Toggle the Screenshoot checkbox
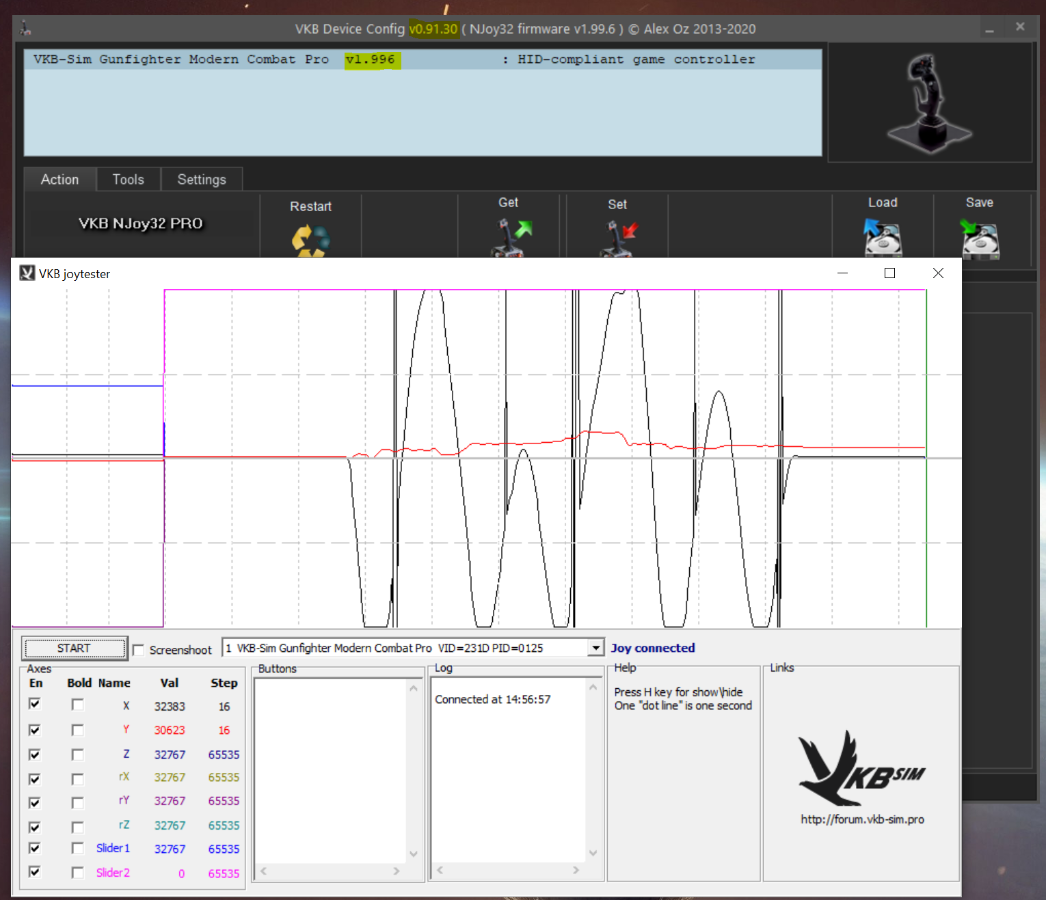 tap(139, 650)
